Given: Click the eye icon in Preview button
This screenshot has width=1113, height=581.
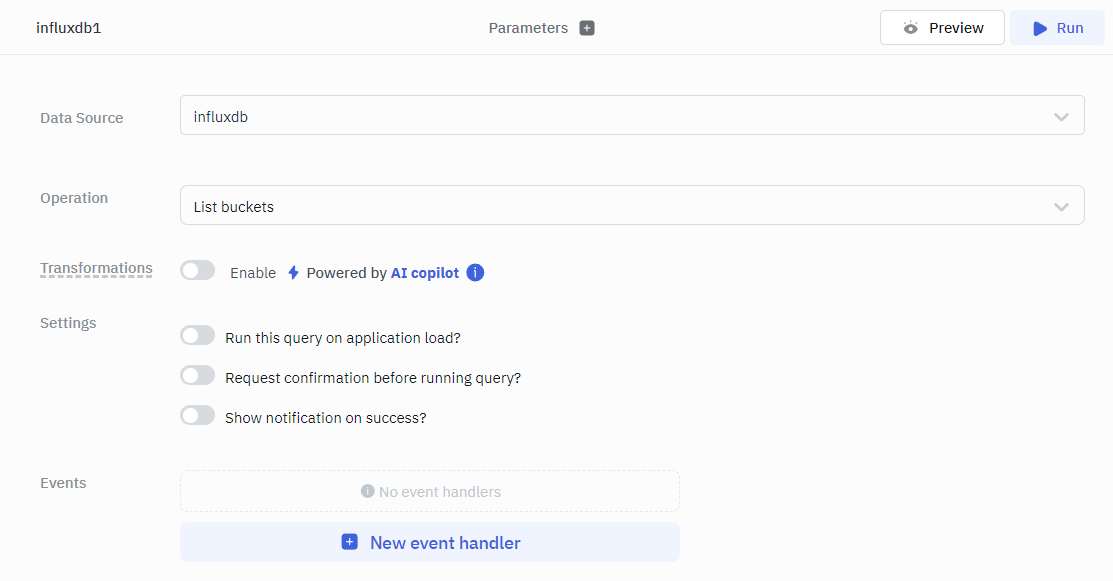Looking at the screenshot, I should (x=910, y=28).
